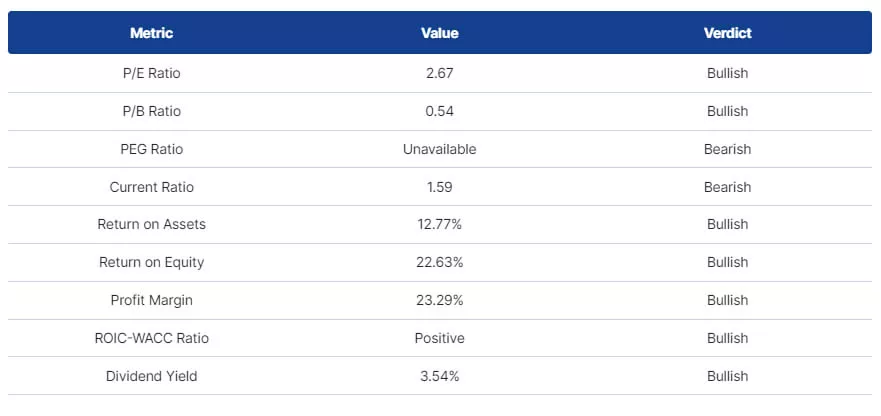Viewport: 881px width, 416px height.
Task: Select the Bullish verdict for Profit Margin
Action: tap(727, 300)
